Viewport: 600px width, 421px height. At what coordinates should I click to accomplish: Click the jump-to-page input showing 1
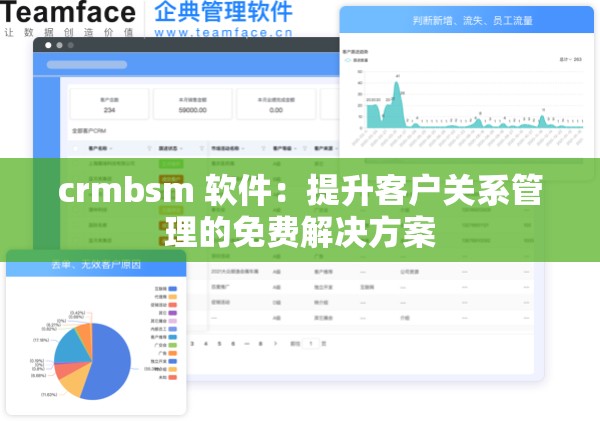point(311,344)
